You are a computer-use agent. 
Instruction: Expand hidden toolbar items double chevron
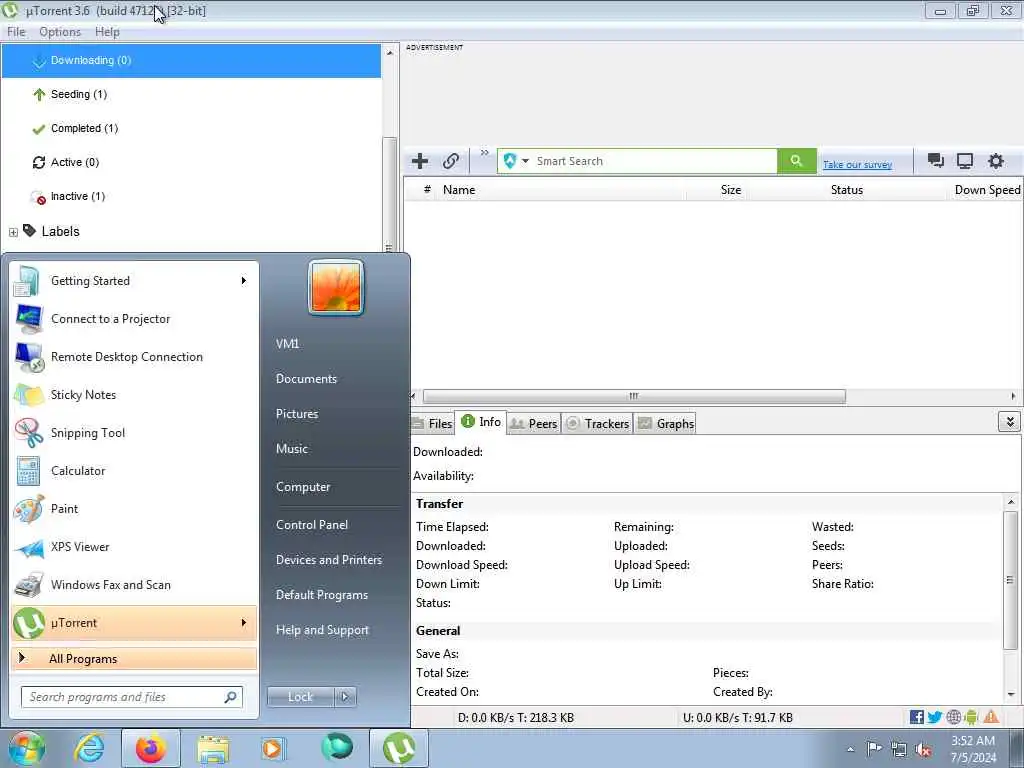[x=485, y=153]
